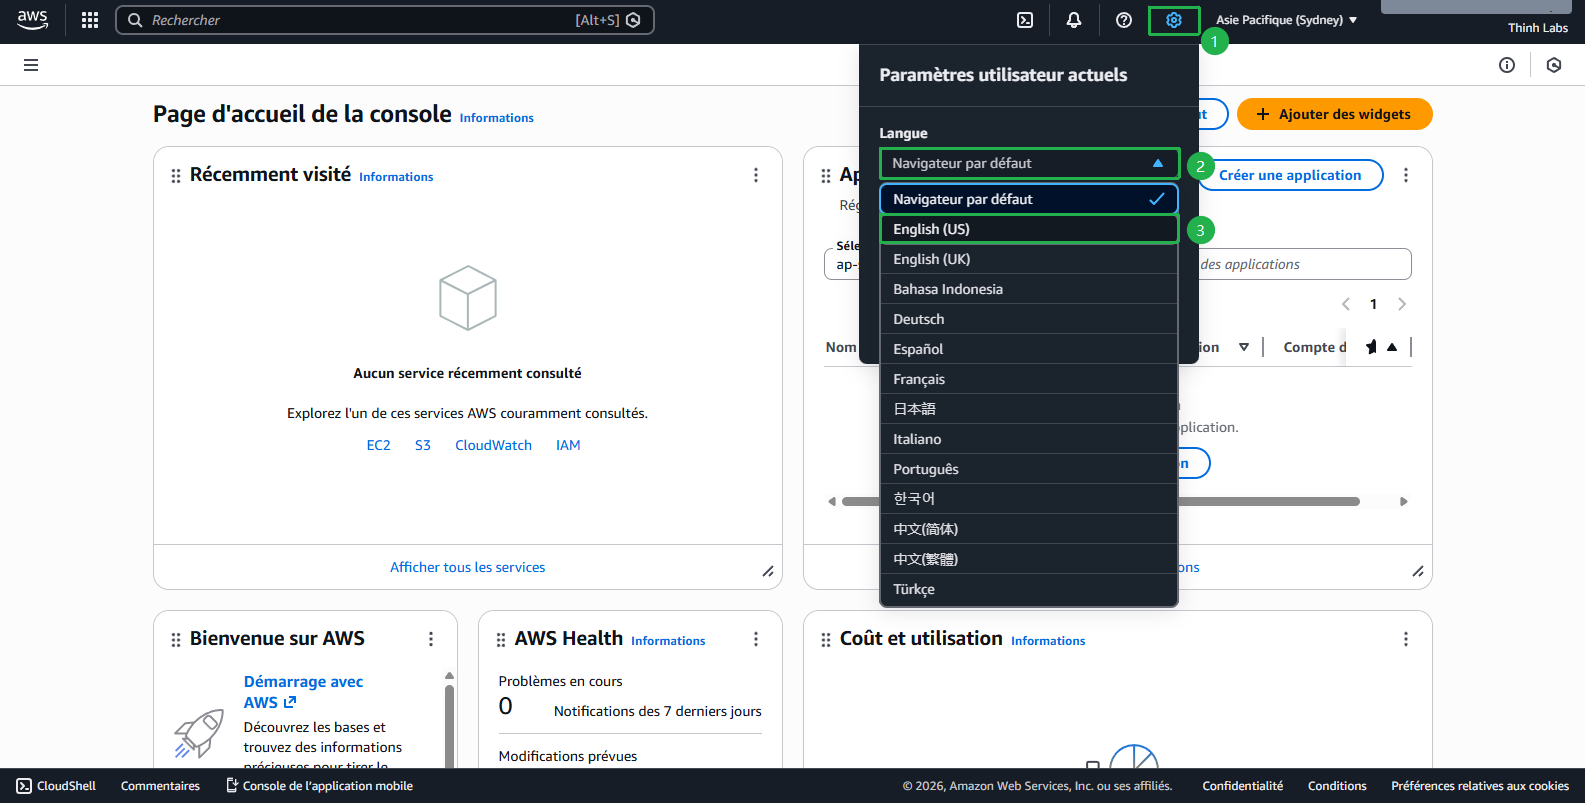Screen dimensions: 1585x803
Task: Click Applications widget resize corner handle
Action: click(x=1418, y=571)
